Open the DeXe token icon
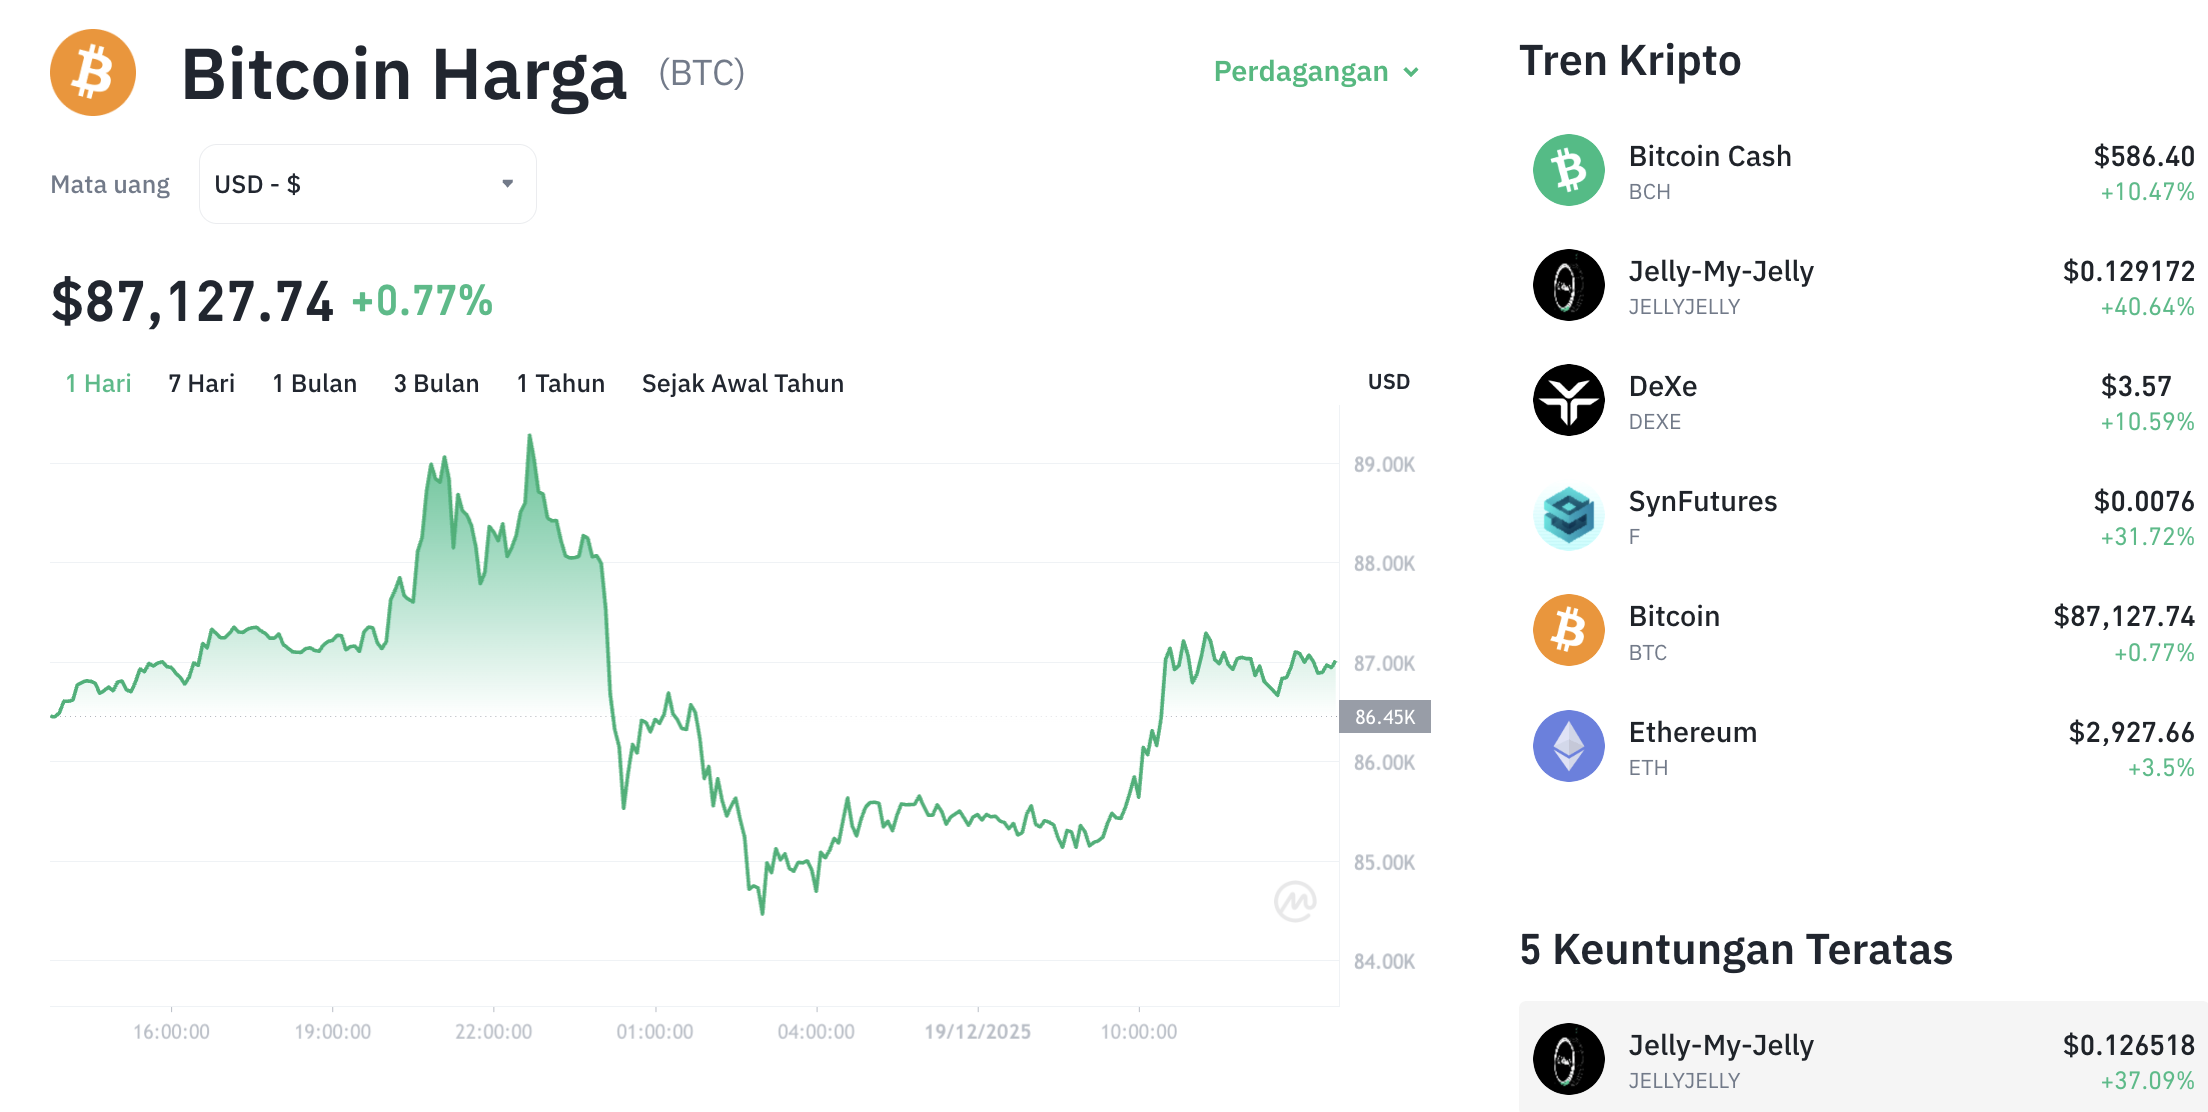 (1567, 400)
